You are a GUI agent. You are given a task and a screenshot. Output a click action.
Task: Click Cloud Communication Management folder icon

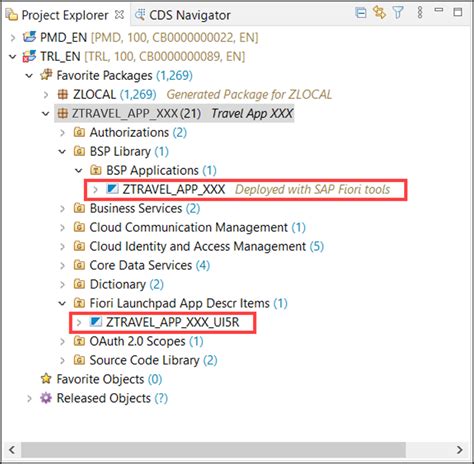click(79, 227)
